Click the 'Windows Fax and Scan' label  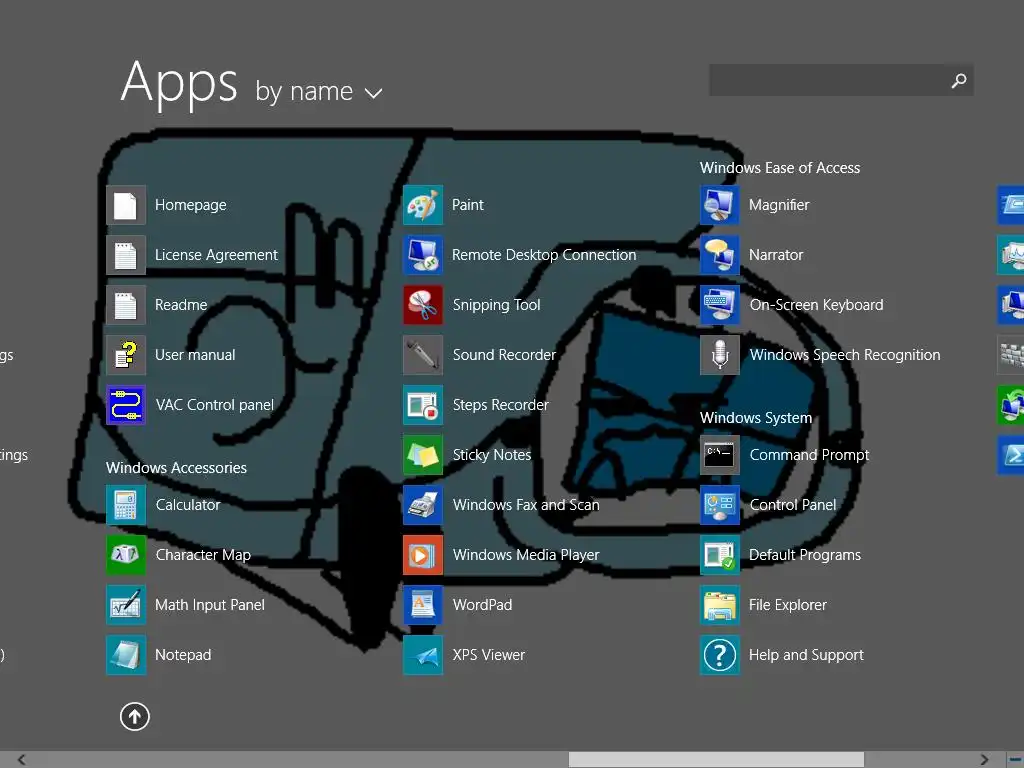(526, 505)
